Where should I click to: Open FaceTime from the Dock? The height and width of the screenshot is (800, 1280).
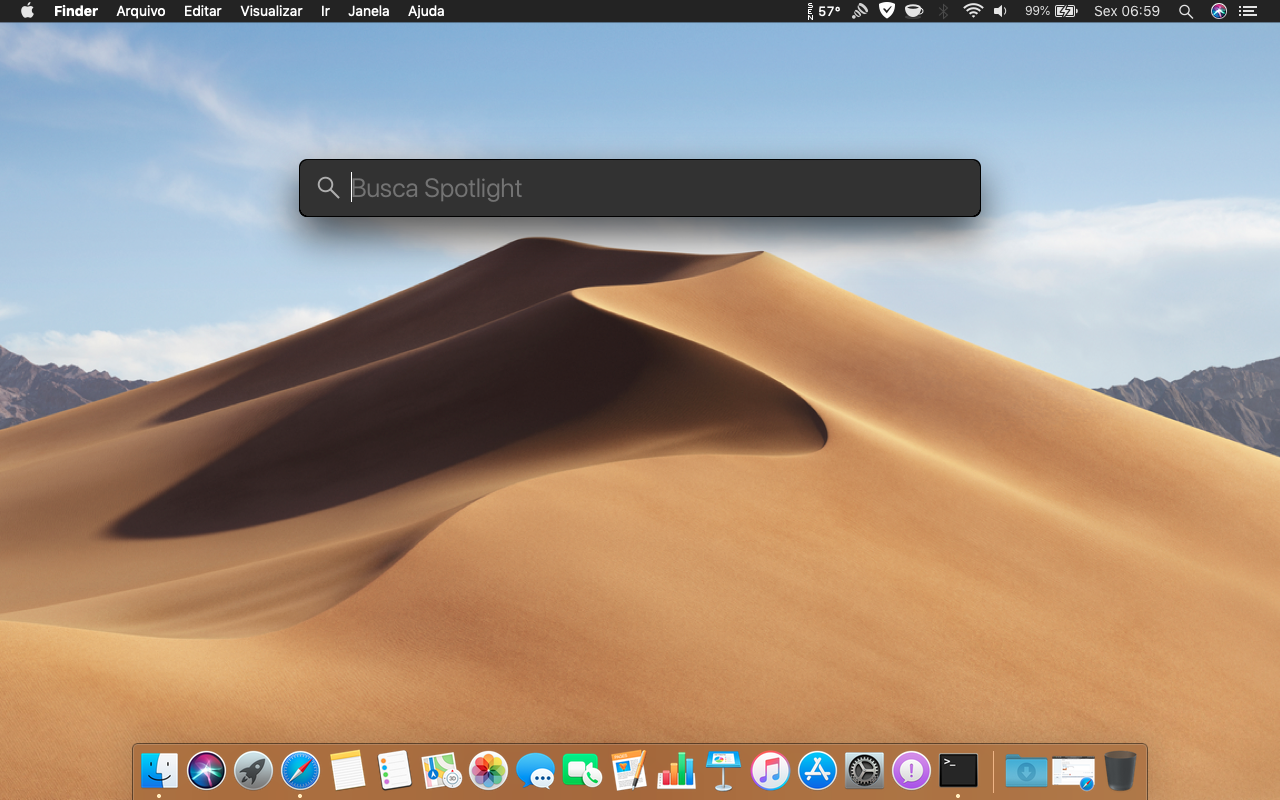[x=582, y=770]
